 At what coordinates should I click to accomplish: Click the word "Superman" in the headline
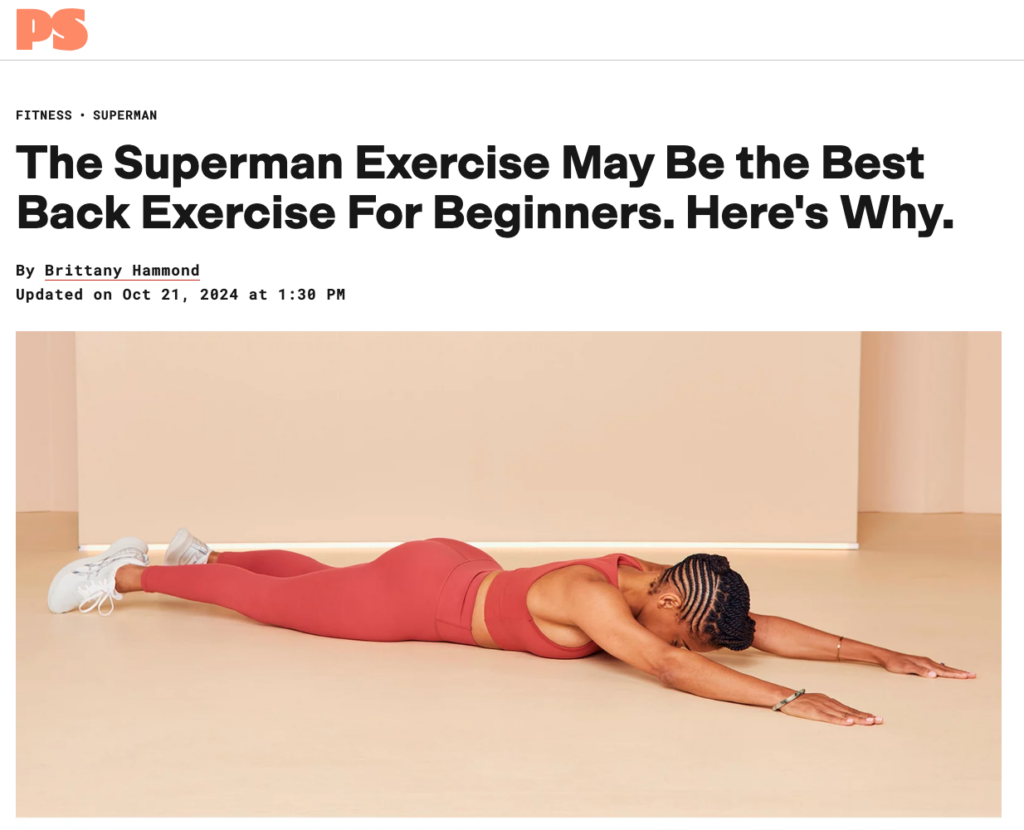pyautogui.click(x=228, y=163)
